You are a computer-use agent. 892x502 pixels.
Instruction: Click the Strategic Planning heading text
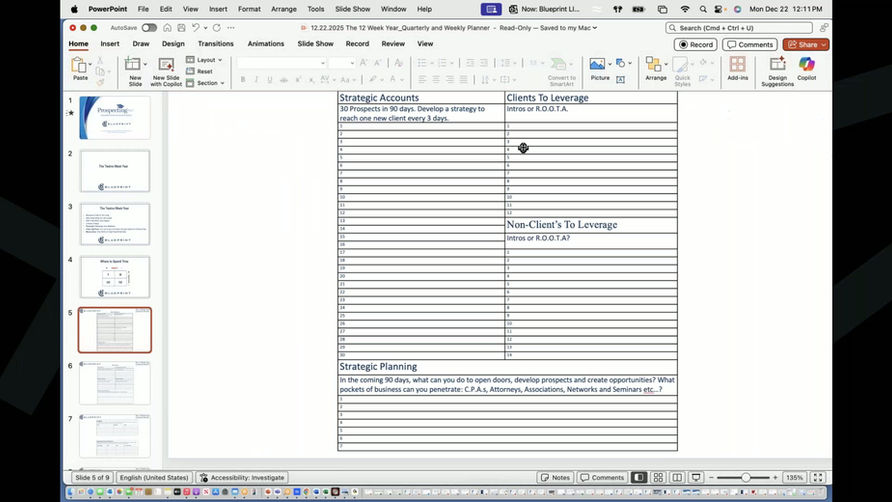pyautogui.click(x=378, y=367)
